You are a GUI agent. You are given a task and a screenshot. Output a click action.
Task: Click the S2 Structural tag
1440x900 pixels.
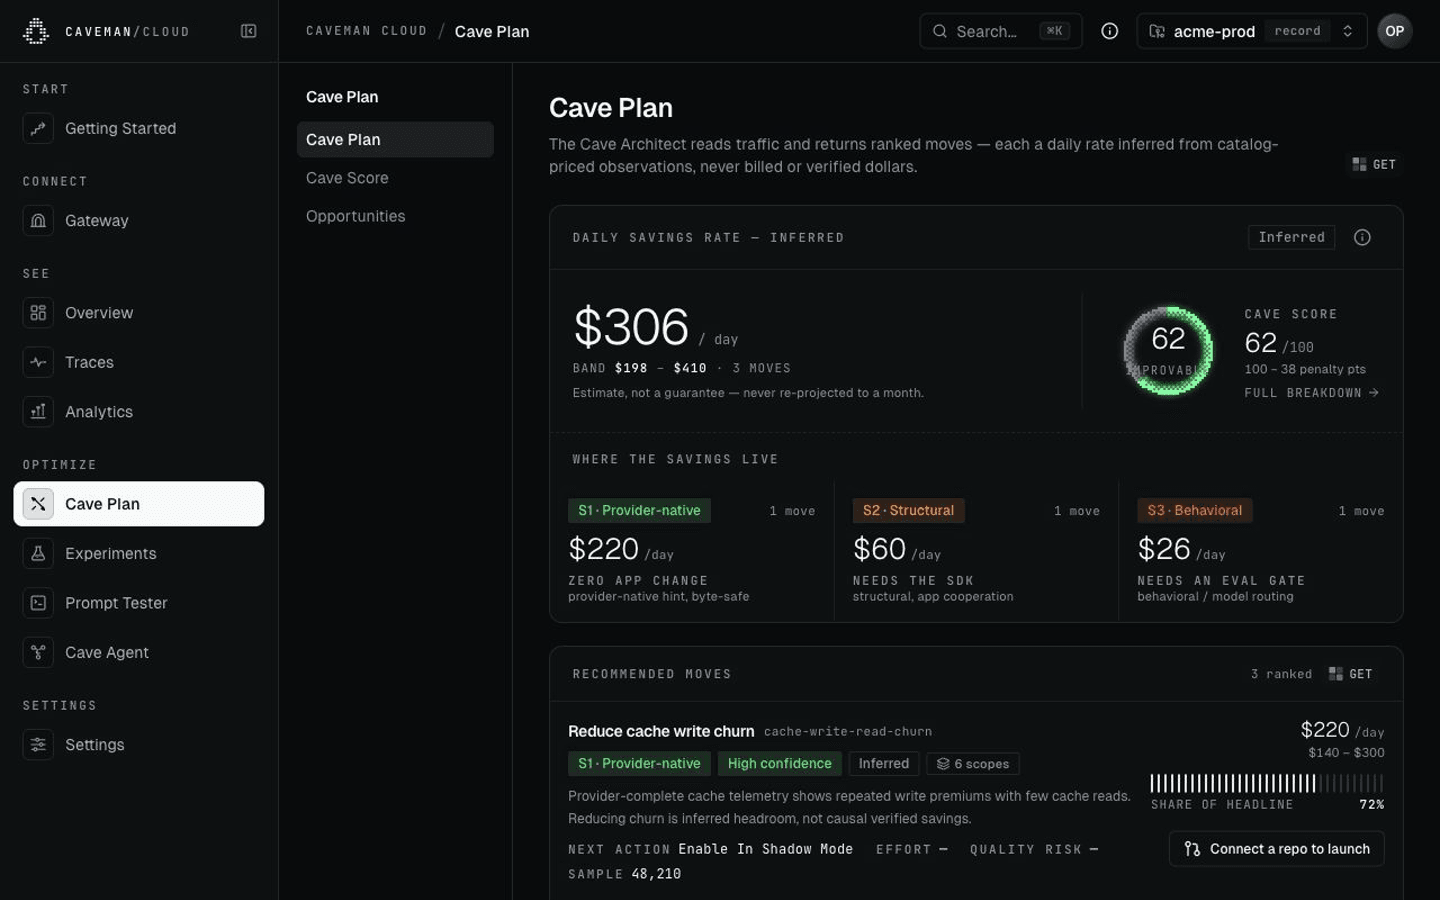pos(908,510)
